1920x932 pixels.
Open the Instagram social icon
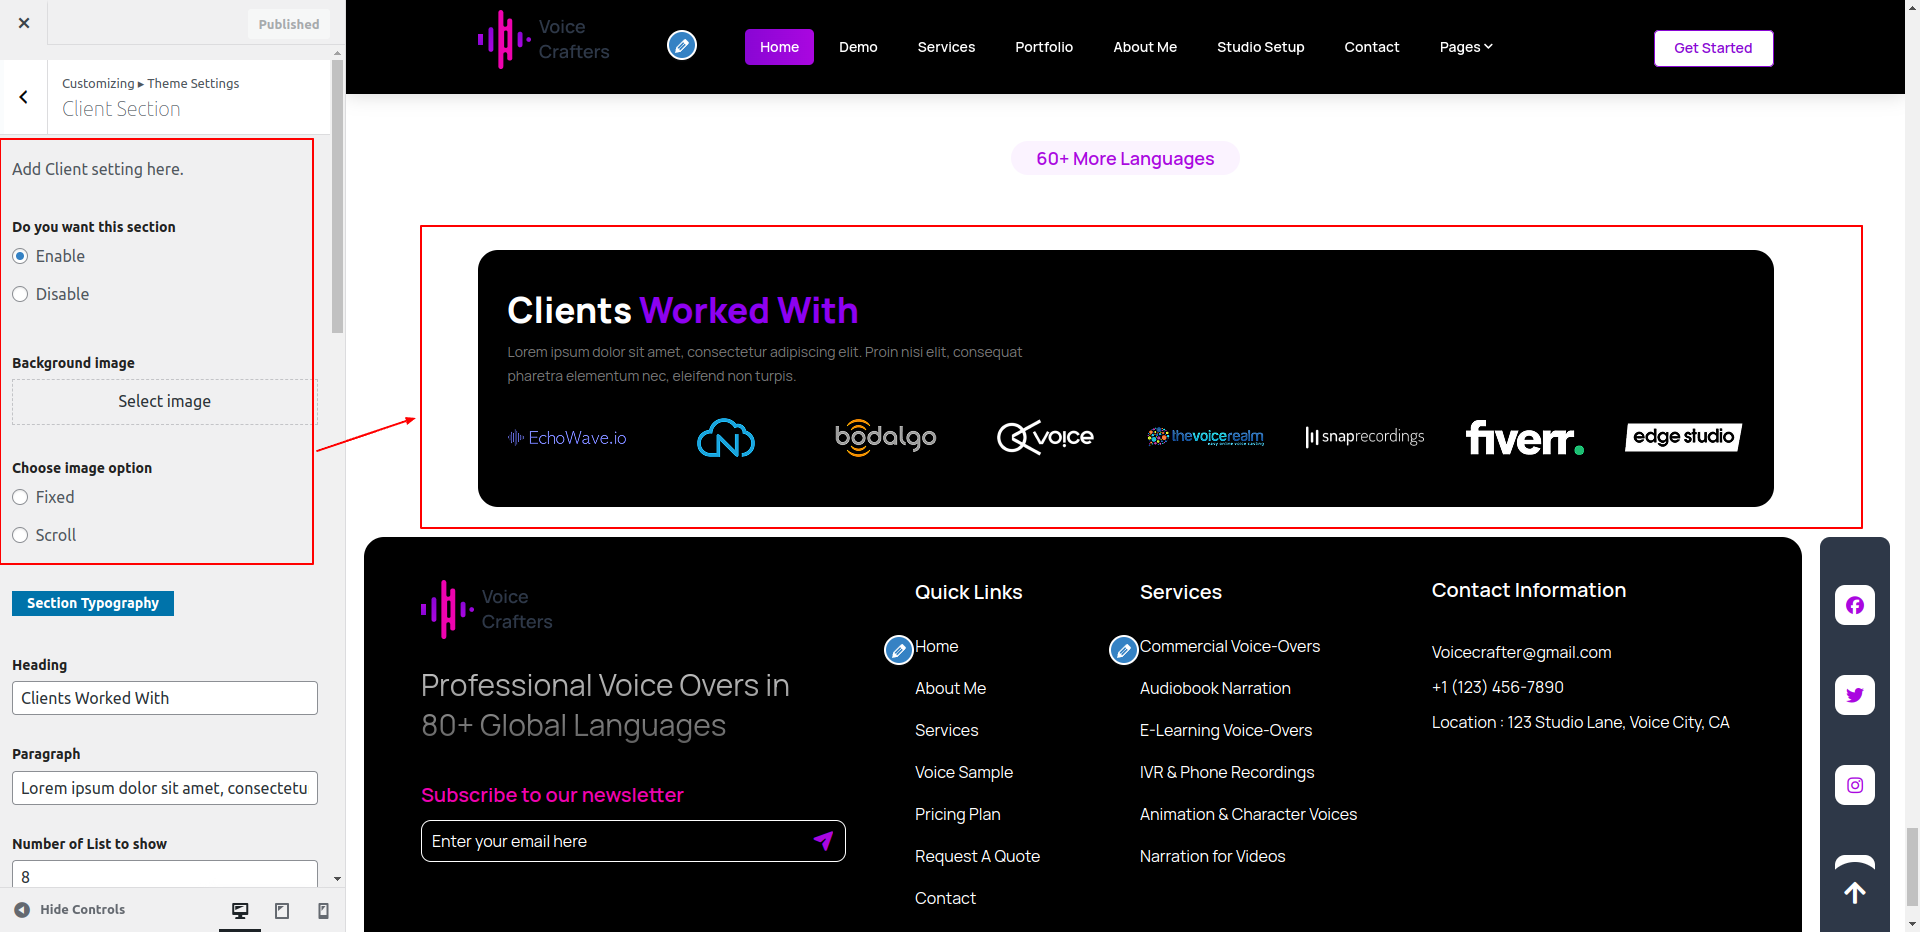click(x=1854, y=785)
